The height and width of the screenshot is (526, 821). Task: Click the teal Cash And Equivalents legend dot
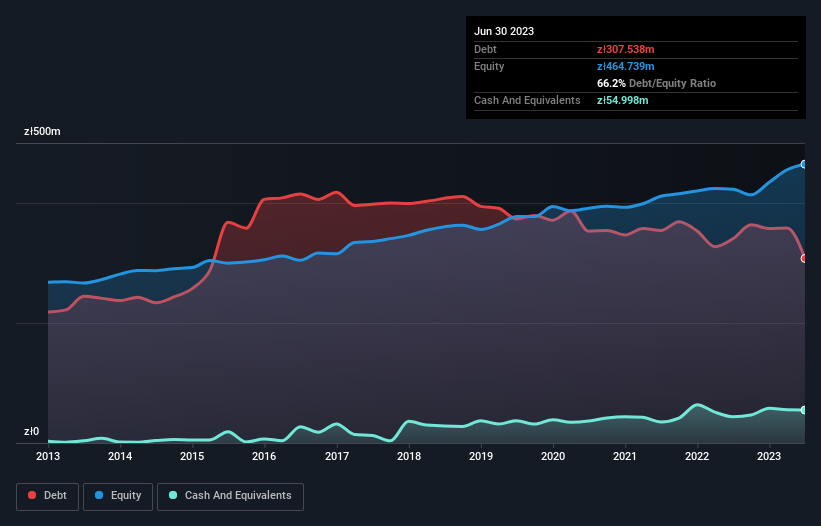pyautogui.click(x=173, y=495)
